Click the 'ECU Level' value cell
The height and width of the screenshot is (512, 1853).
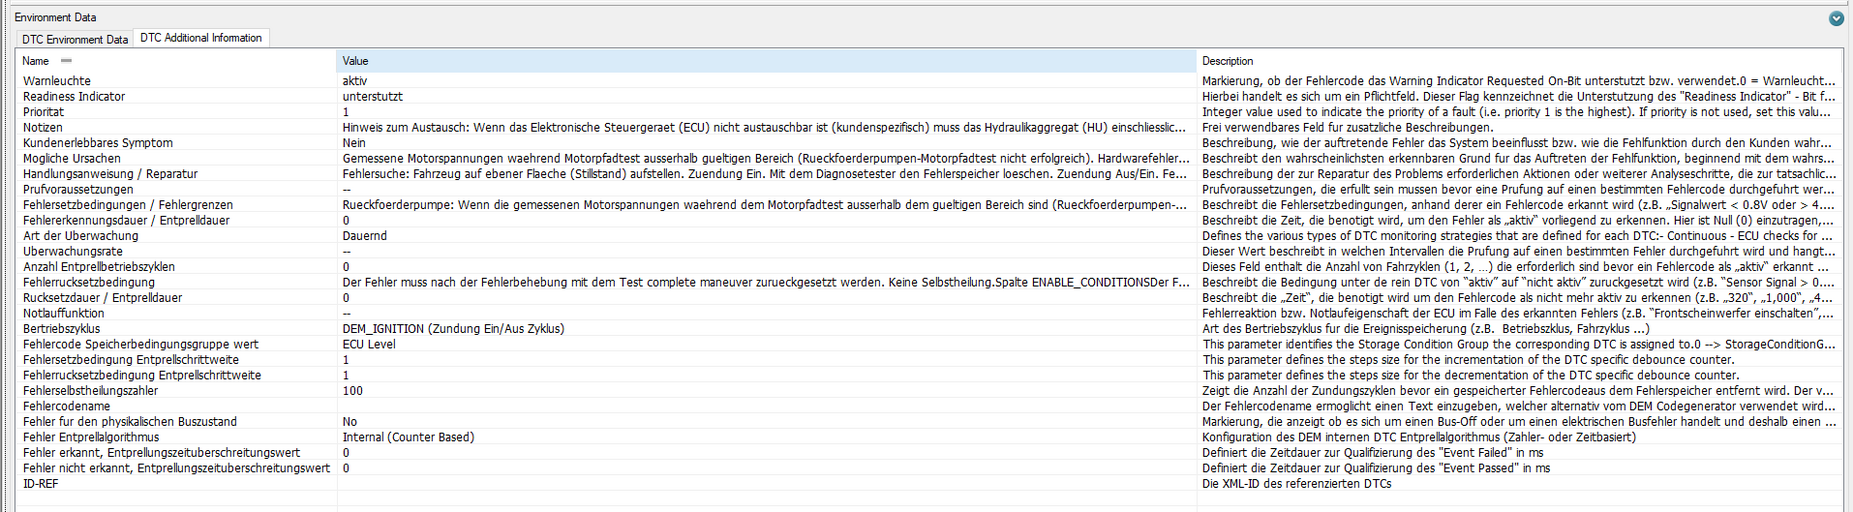369,344
